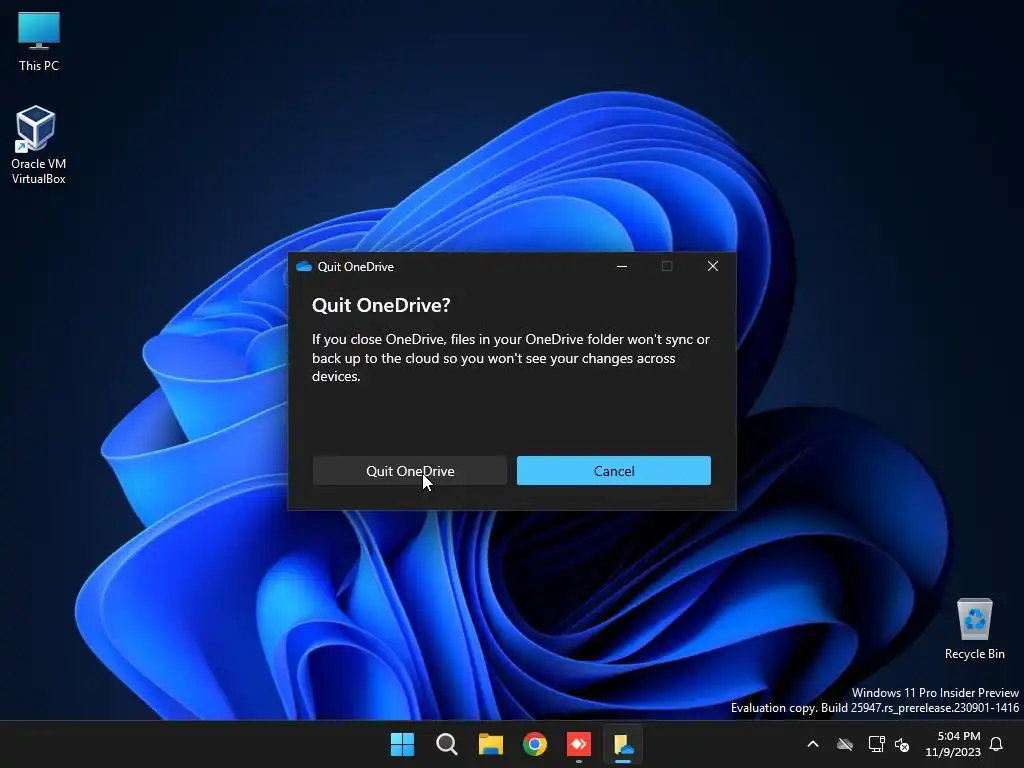Screen dimensions: 1024x768
Task: Click the "Quit OneDrive?" heading text
Action: [381, 305]
